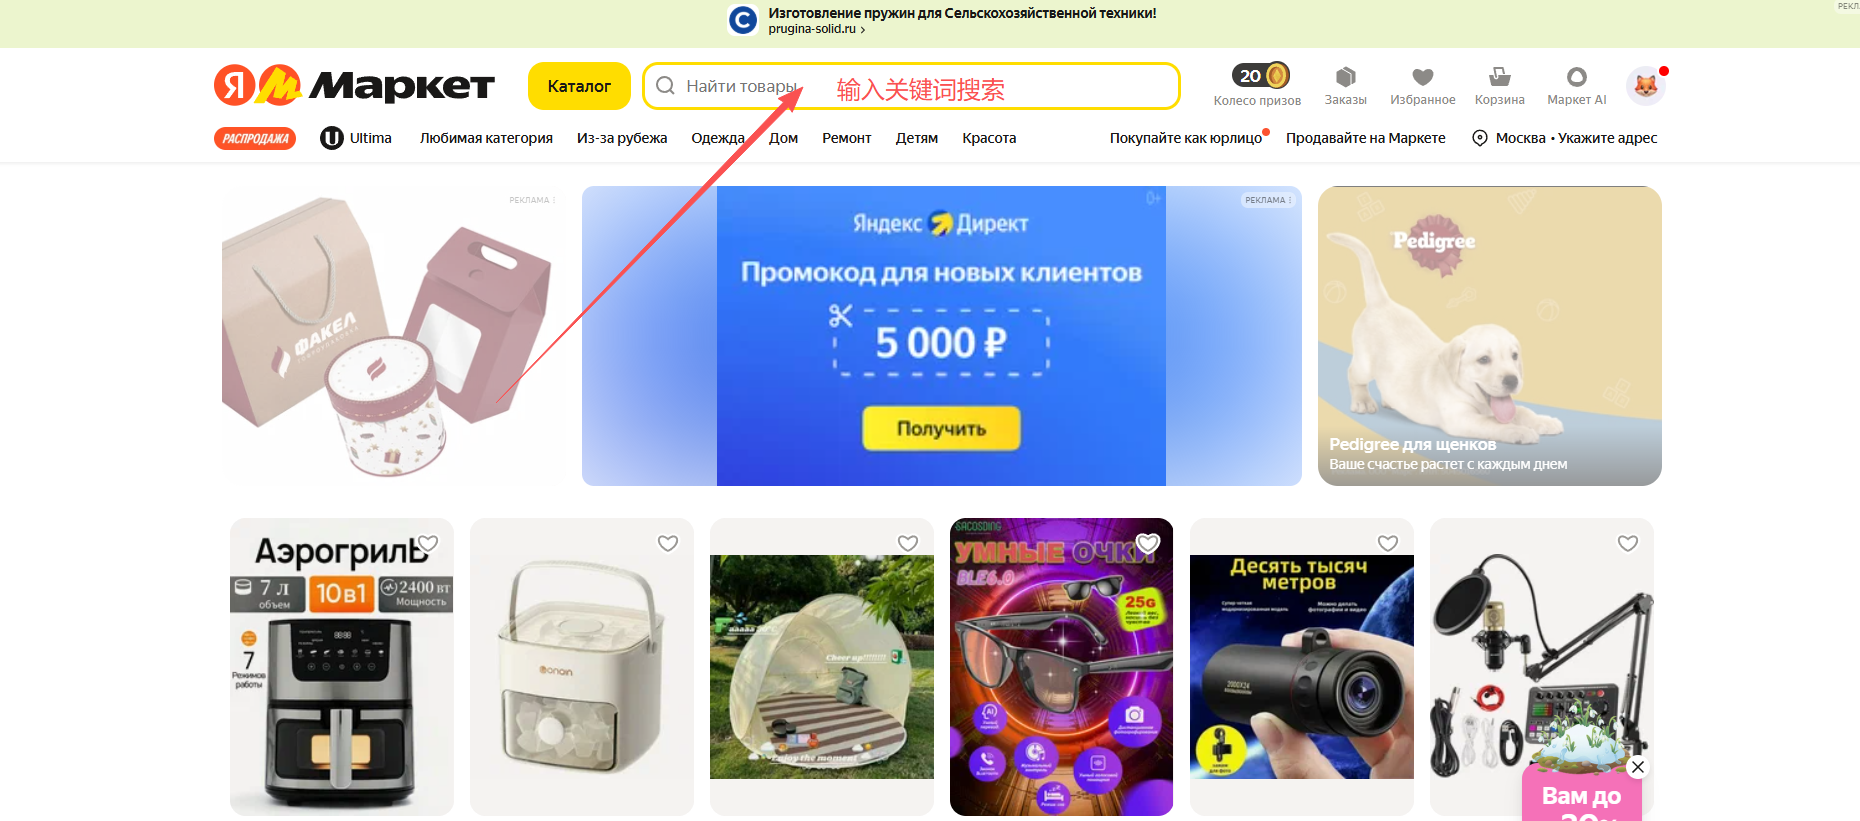Focus the Найти товары search field
The width and height of the screenshot is (1860, 821).
(911, 86)
